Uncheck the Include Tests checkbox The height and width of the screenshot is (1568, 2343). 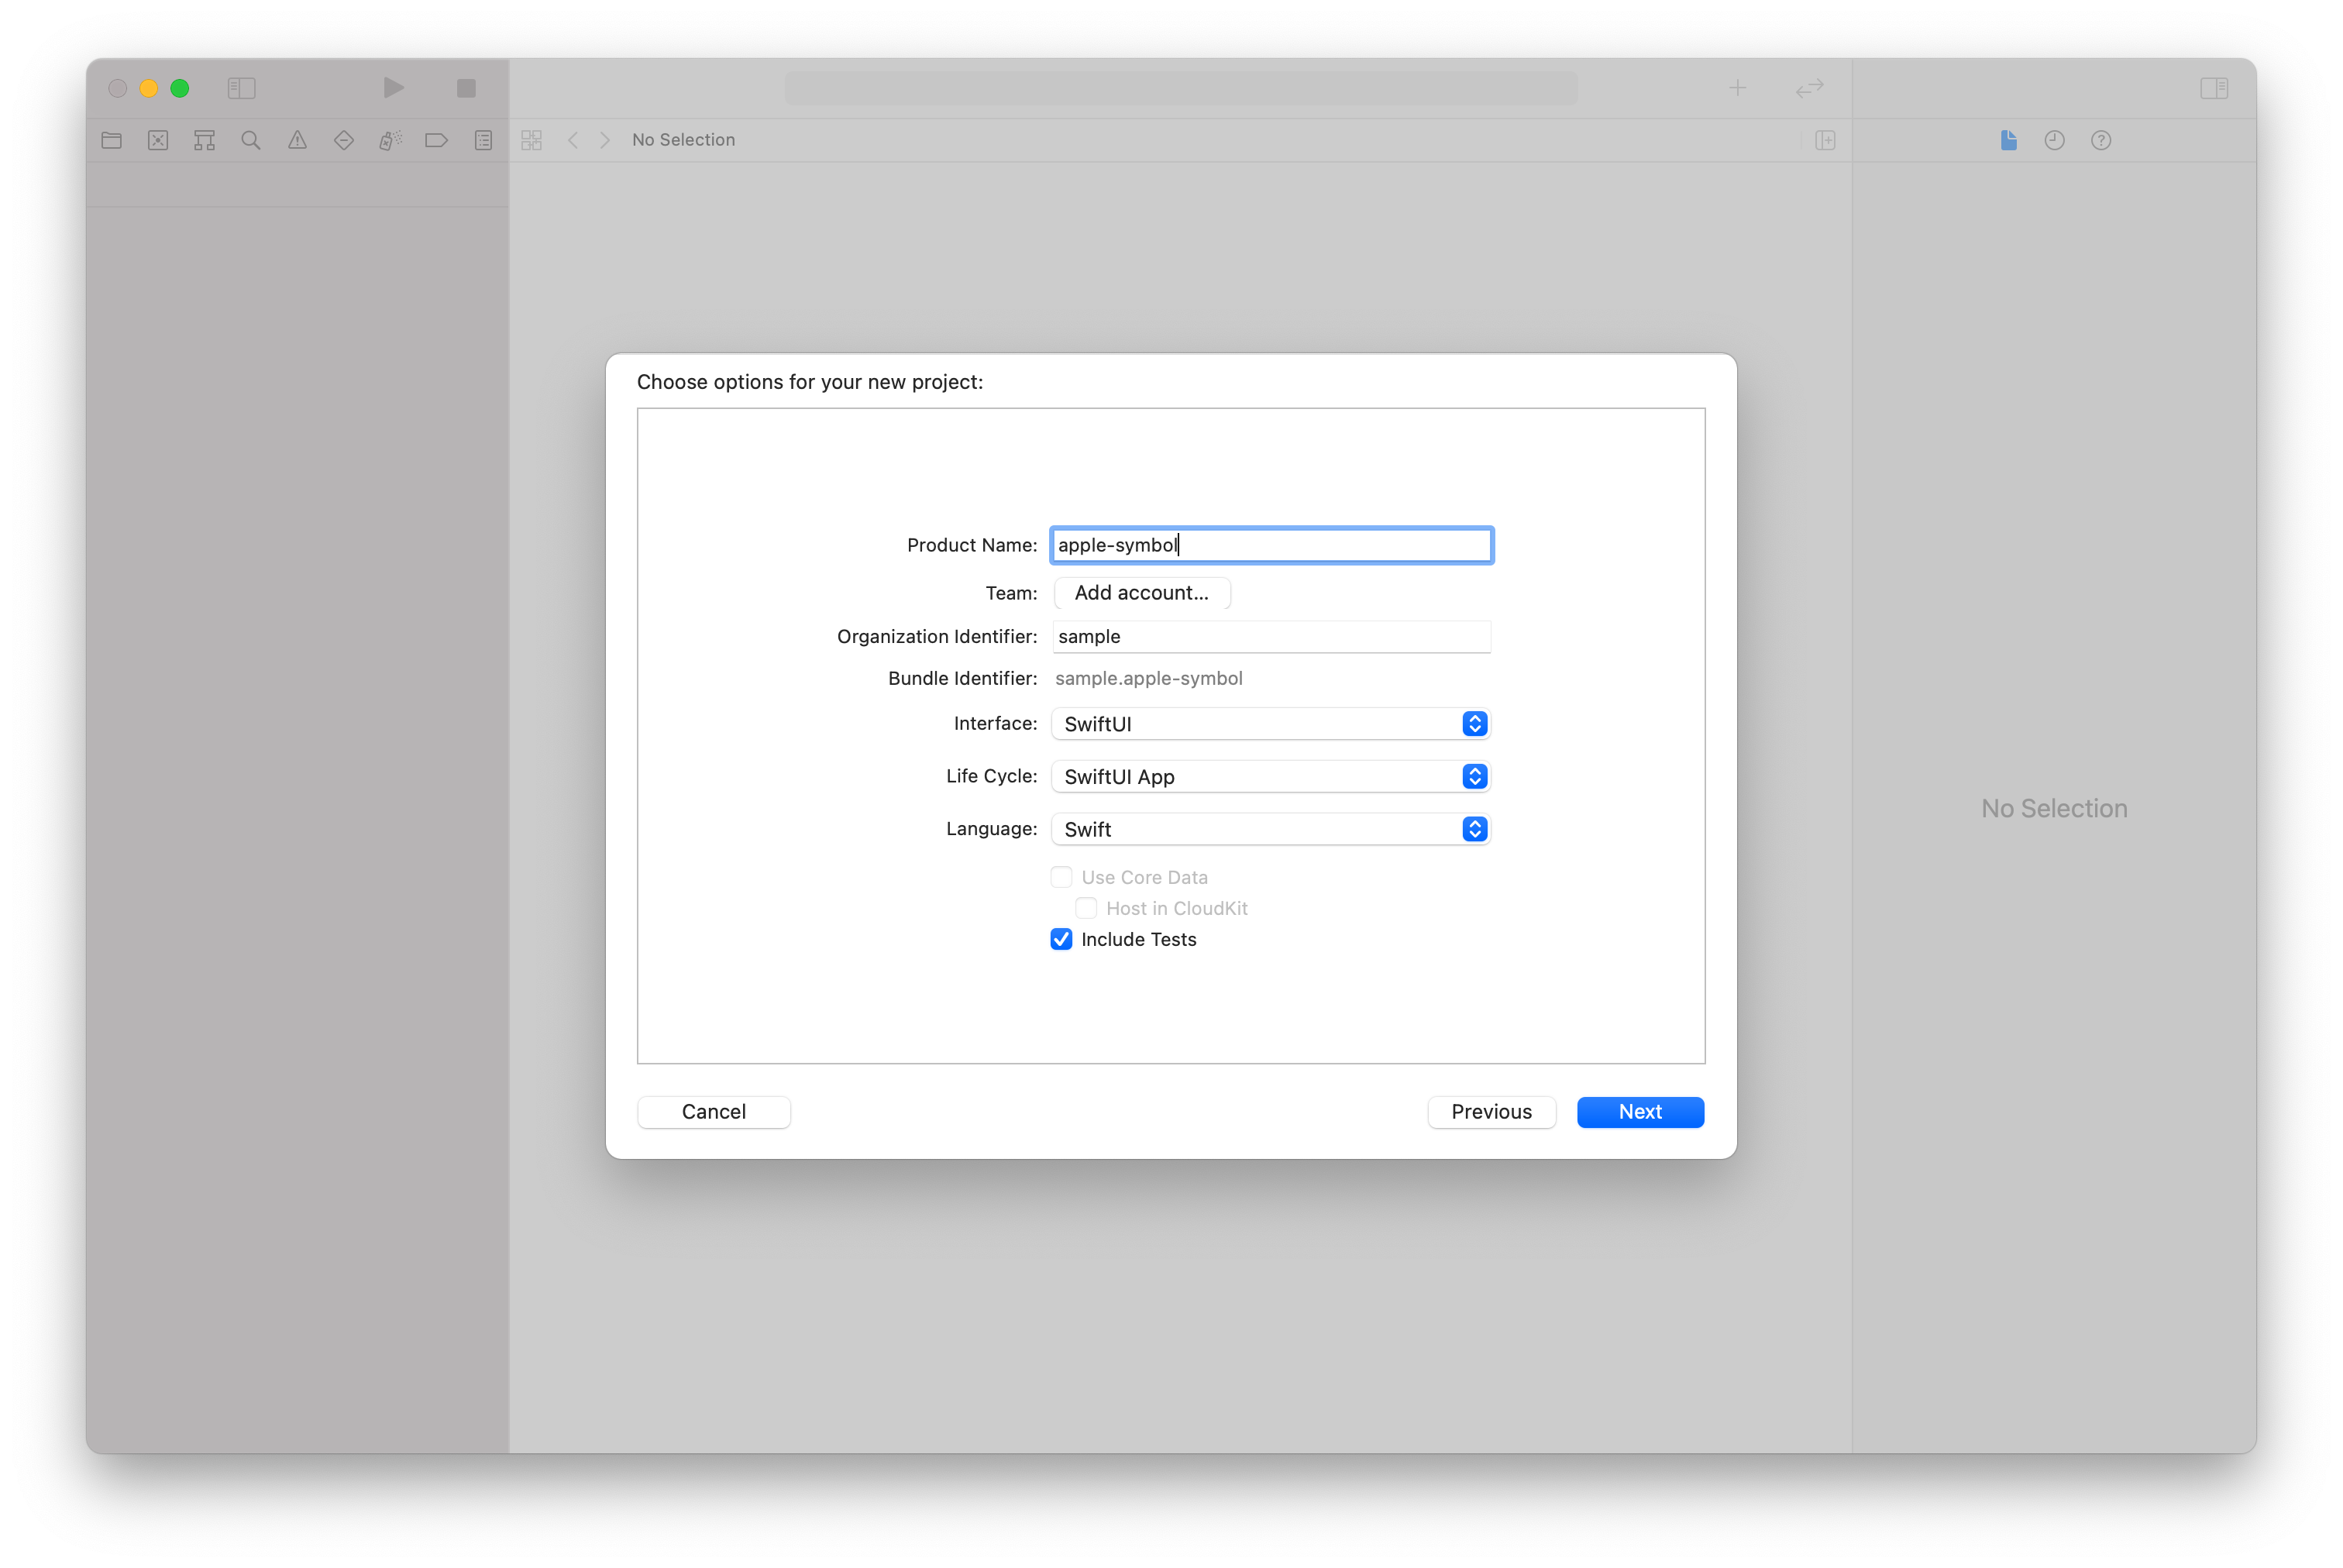pos(1061,939)
